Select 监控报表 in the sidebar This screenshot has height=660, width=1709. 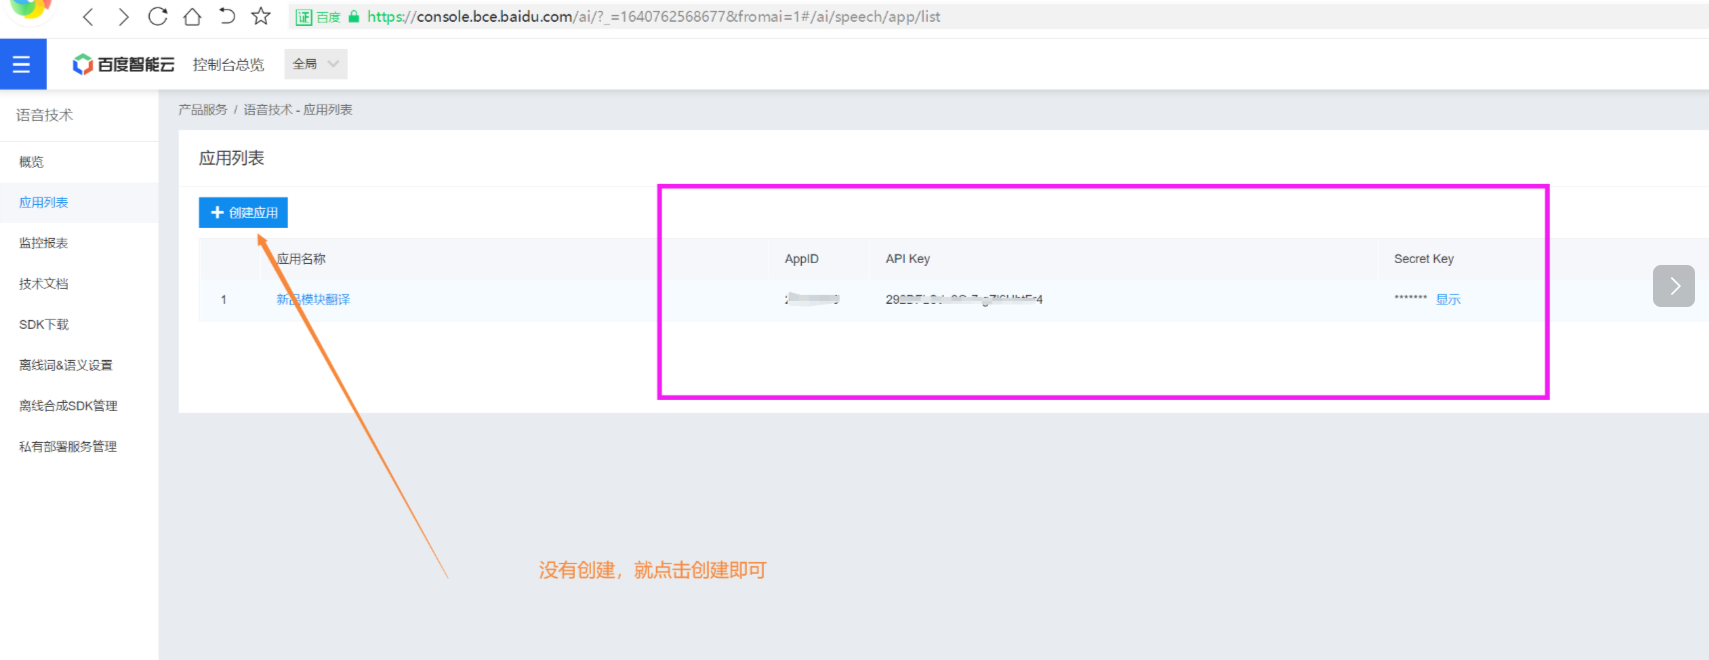(43, 243)
